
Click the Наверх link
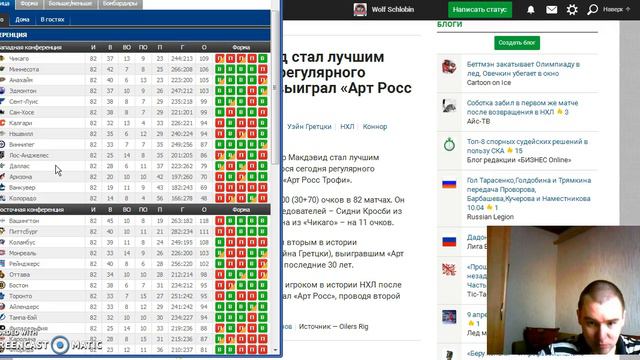616,9
